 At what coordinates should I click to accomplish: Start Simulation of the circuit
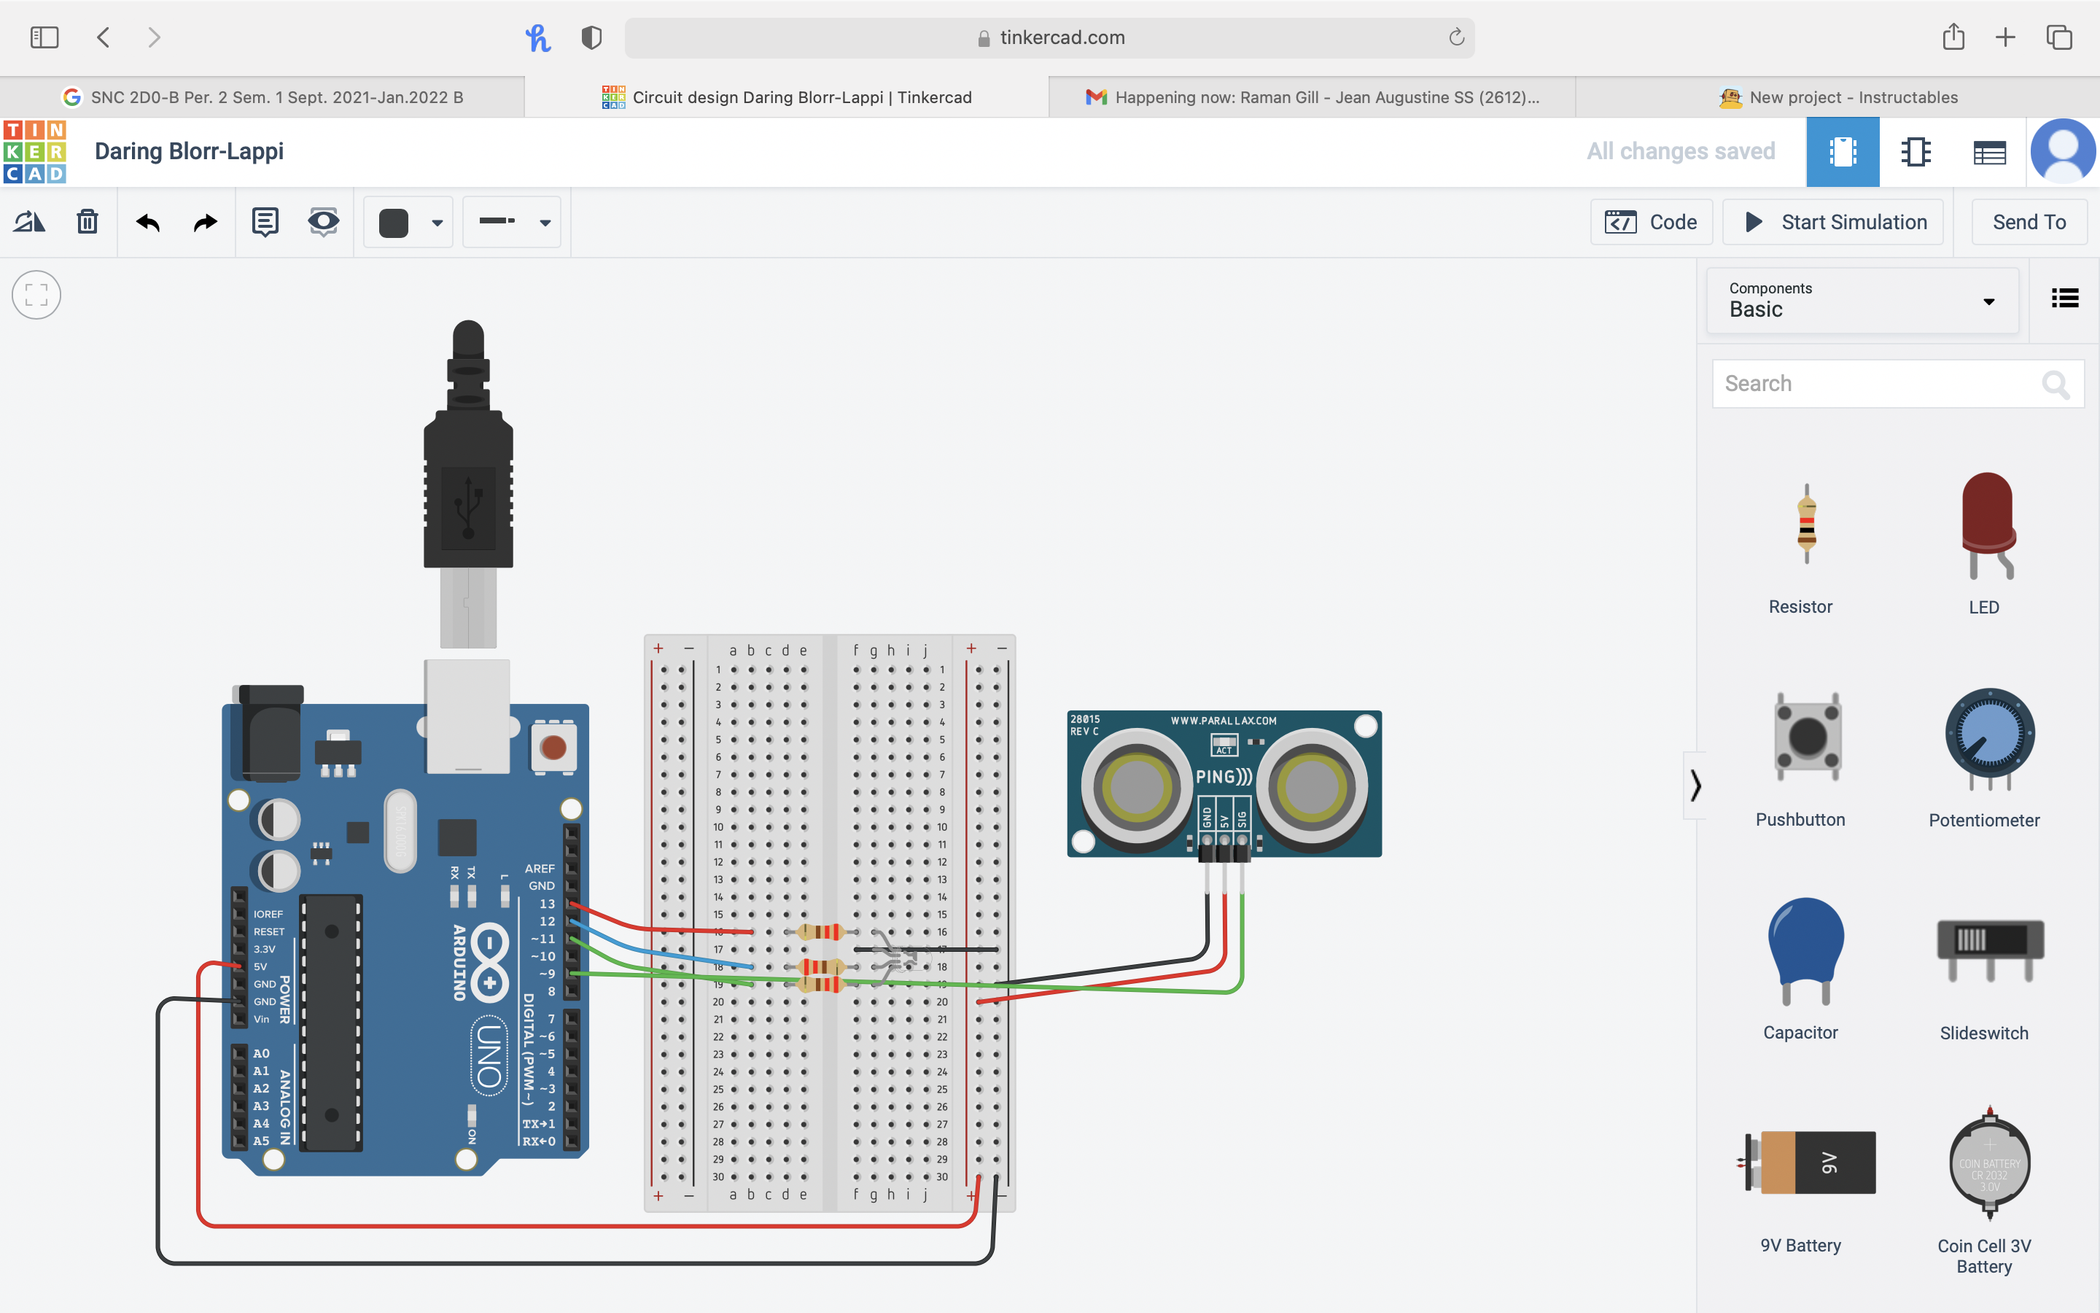pyautogui.click(x=1834, y=221)
